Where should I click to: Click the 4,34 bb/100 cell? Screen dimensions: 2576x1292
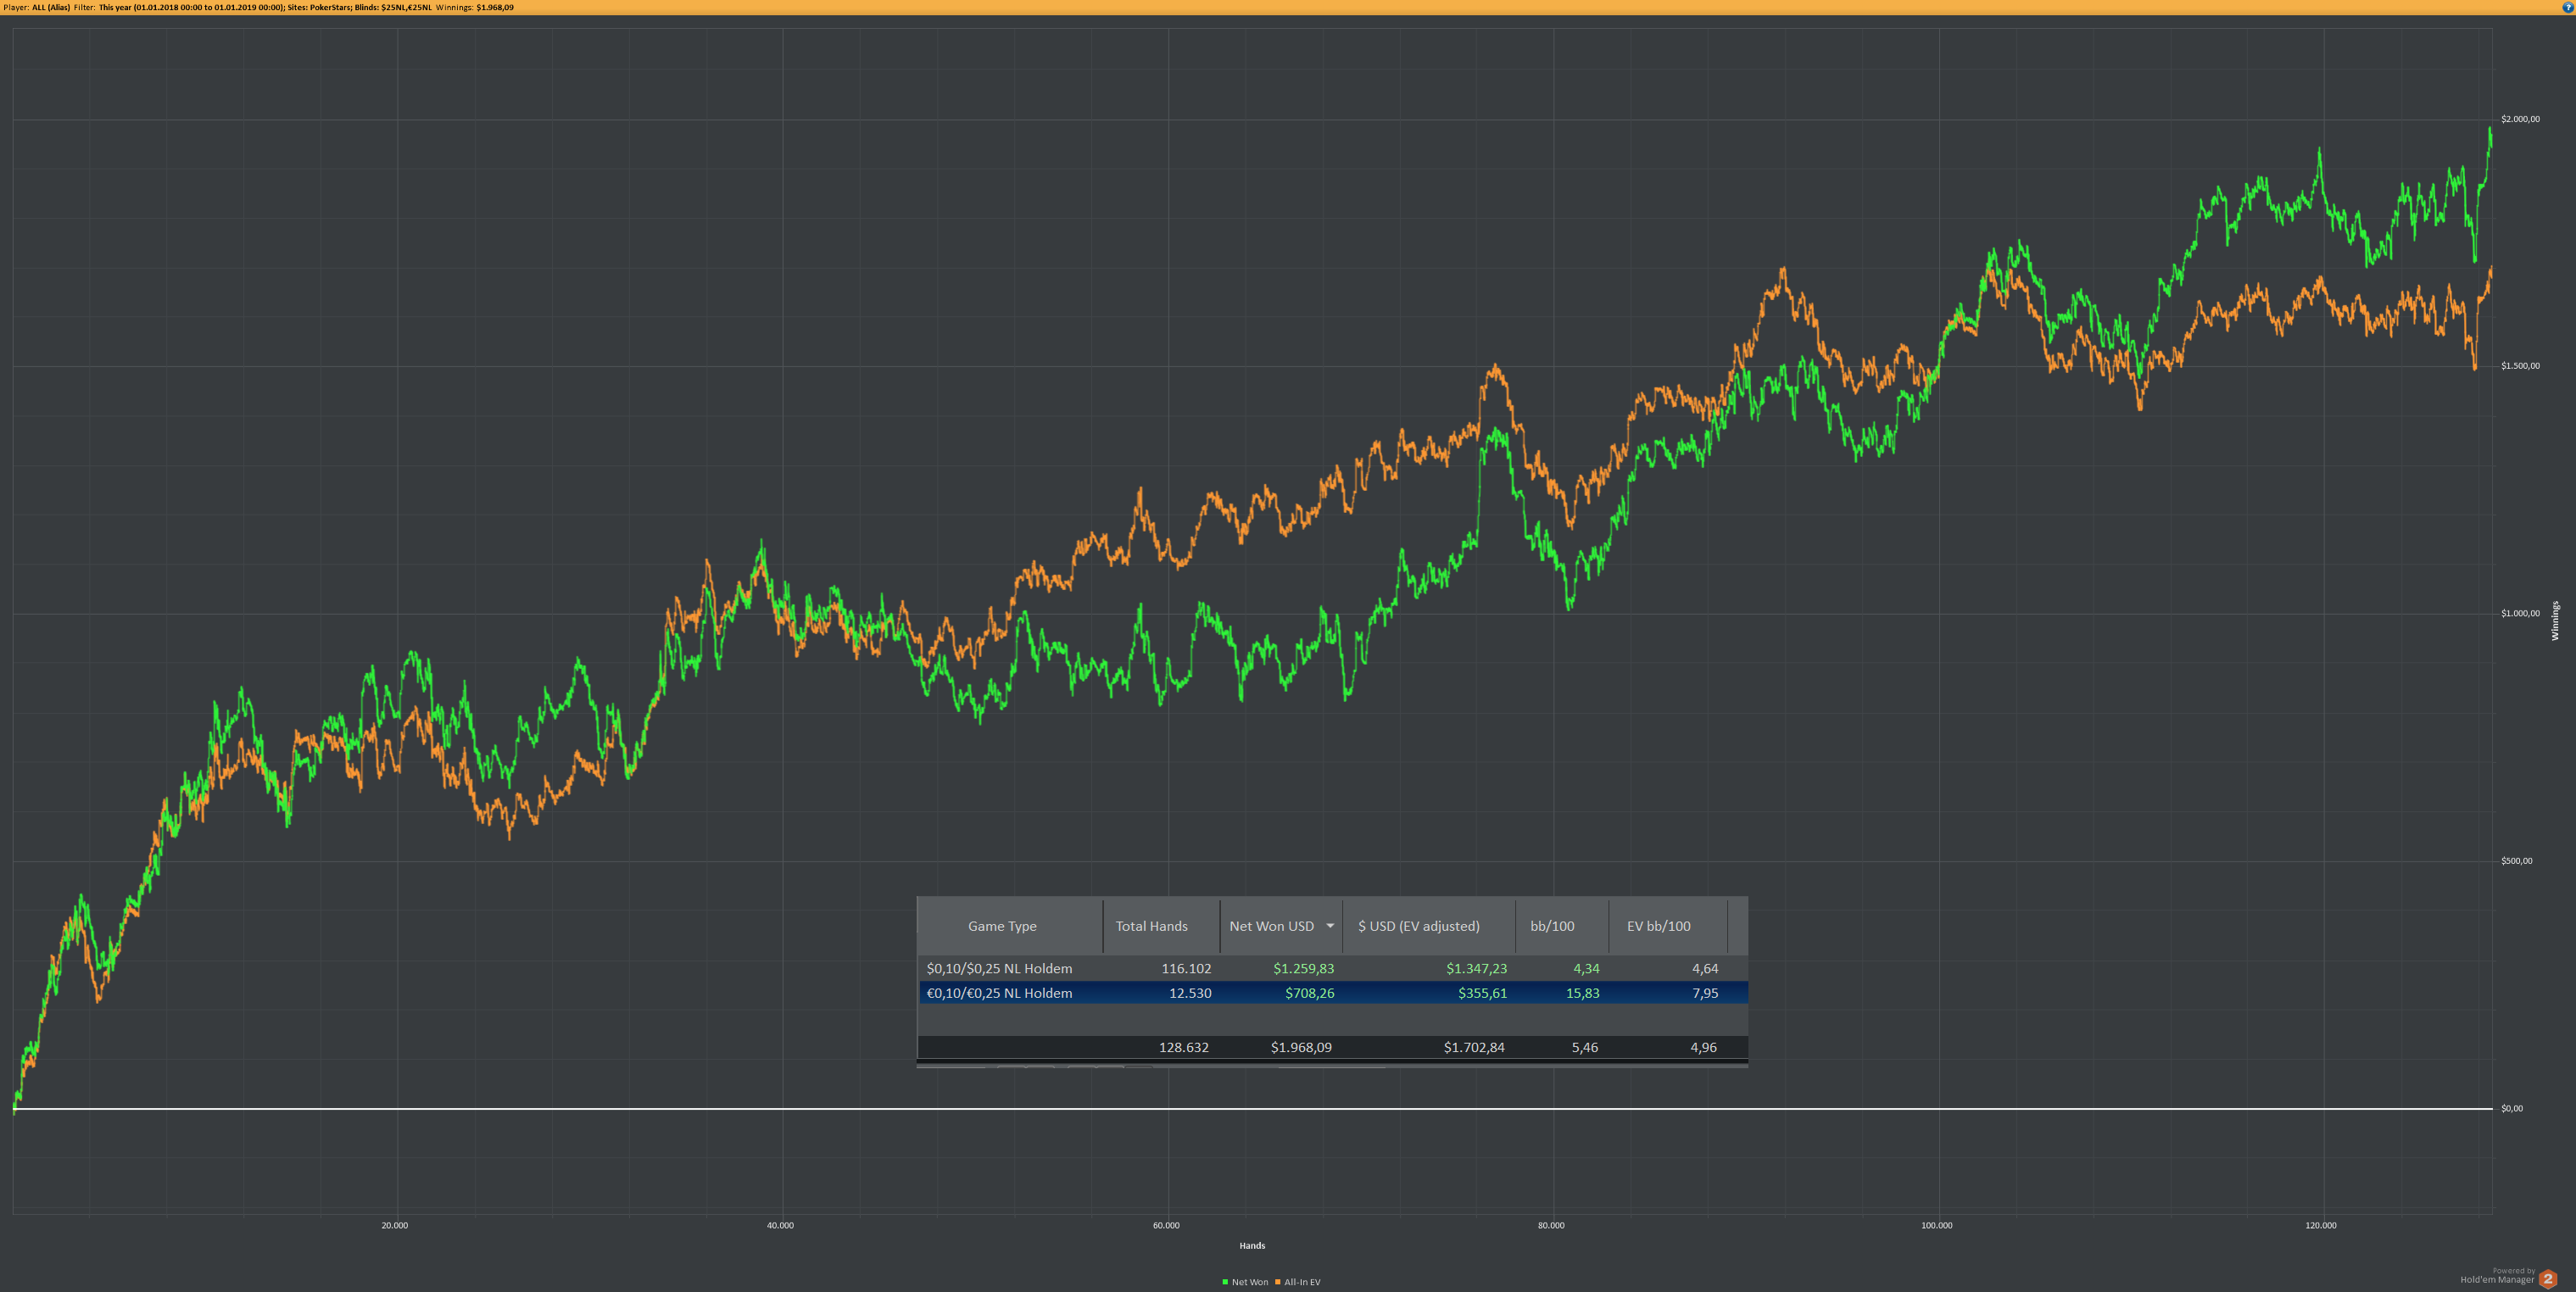[1586, 968]
